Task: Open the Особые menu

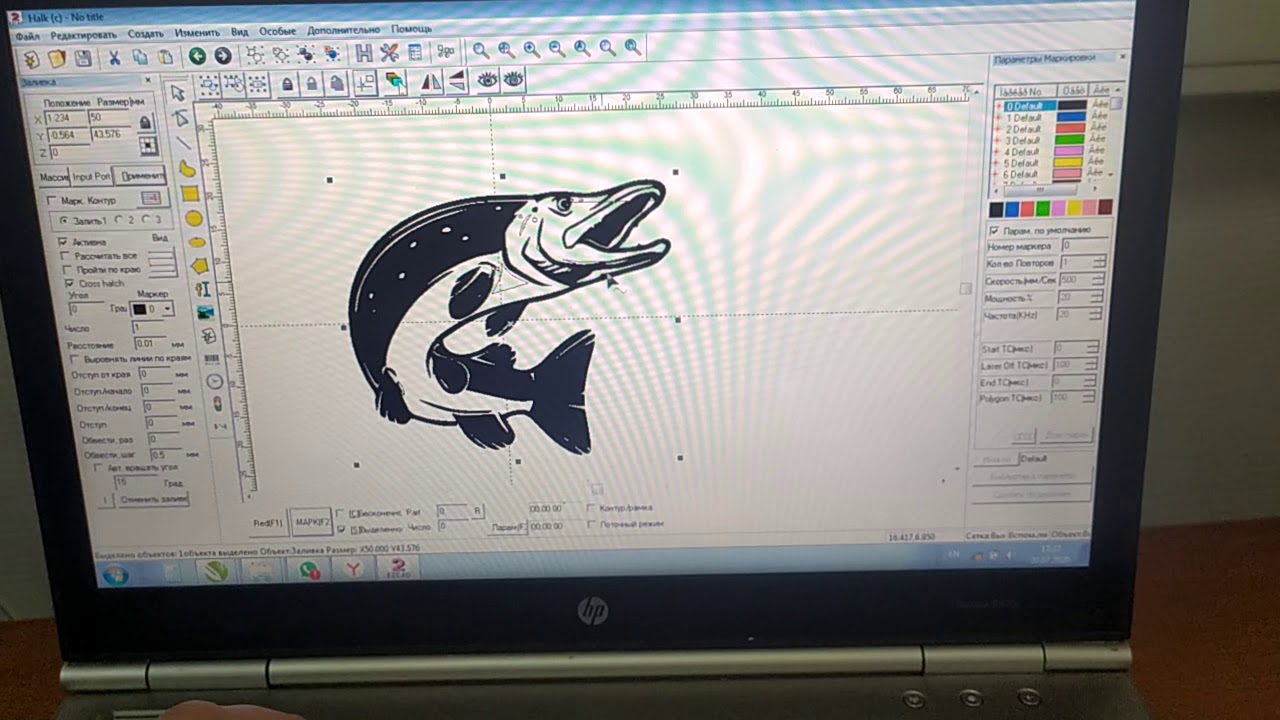Action: click(277, 31)
